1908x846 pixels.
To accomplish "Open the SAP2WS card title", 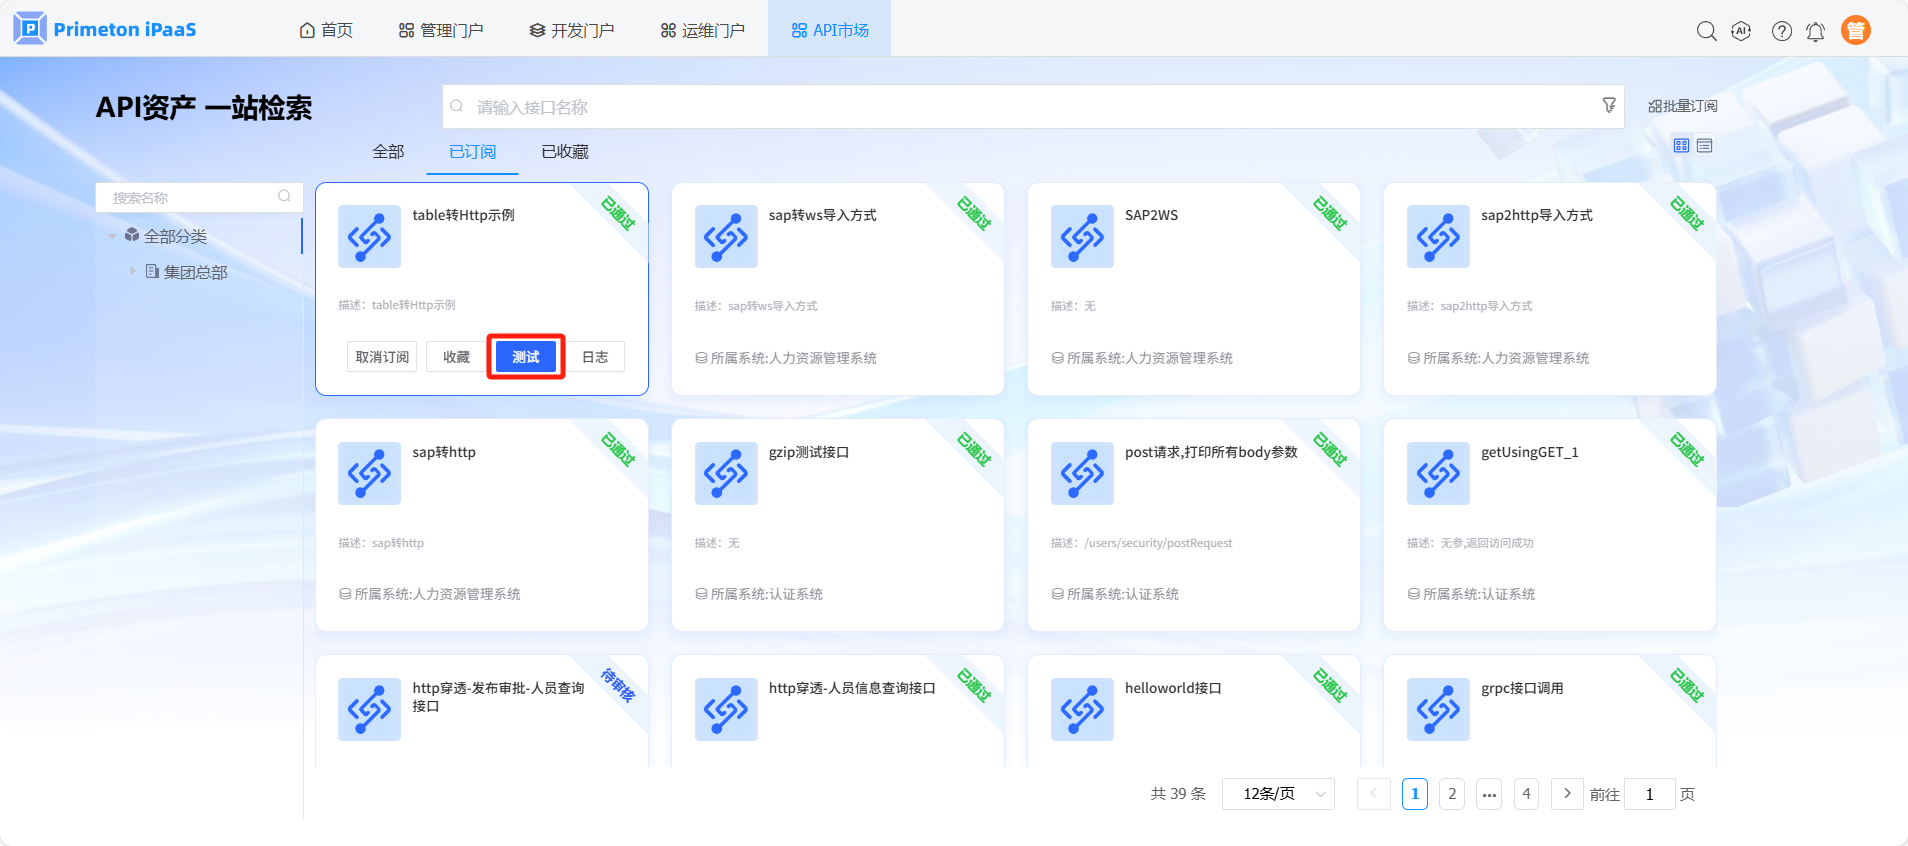I will click(x=1151, y=215).
